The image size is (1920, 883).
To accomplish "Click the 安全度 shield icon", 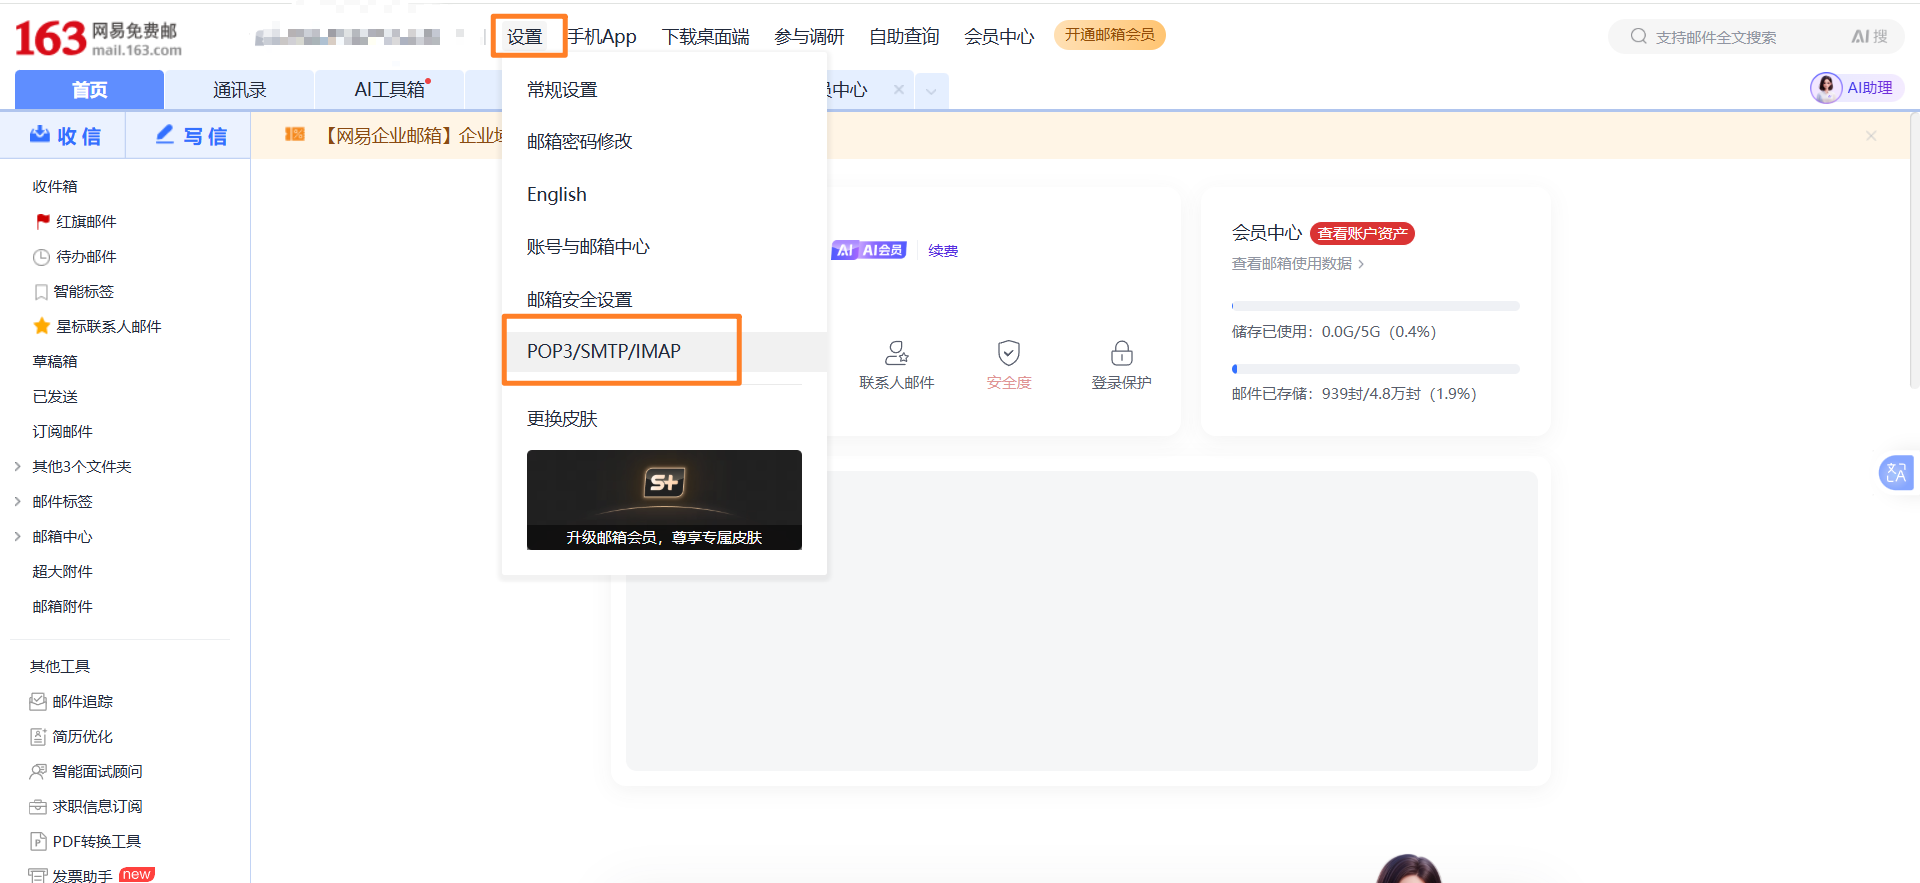I will [1009, 353].
